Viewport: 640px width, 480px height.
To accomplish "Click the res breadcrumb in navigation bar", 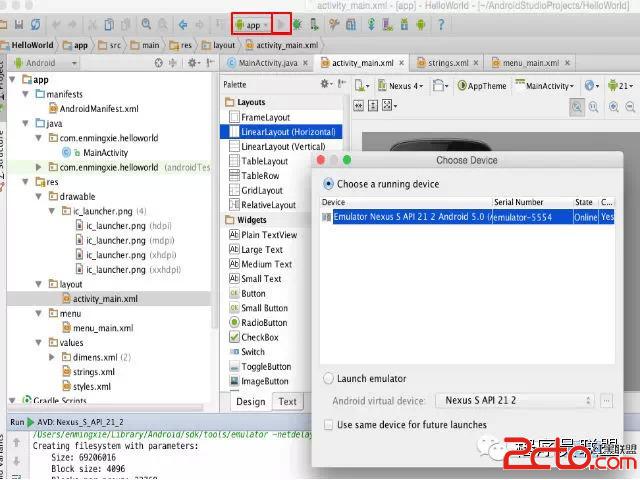I will [x=181, y=45].
